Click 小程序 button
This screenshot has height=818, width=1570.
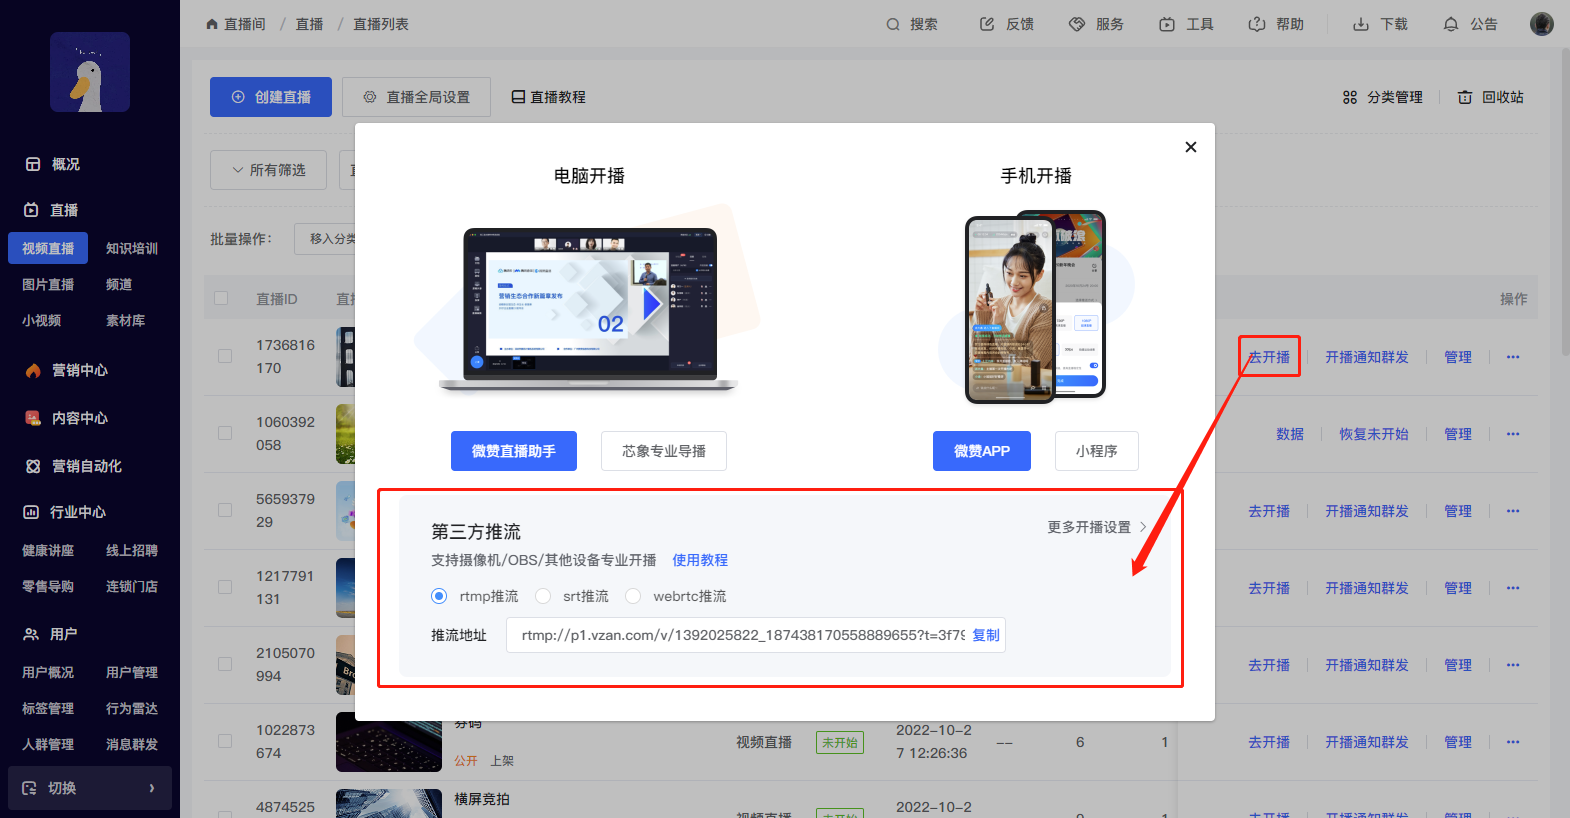tap(1097, 451)
